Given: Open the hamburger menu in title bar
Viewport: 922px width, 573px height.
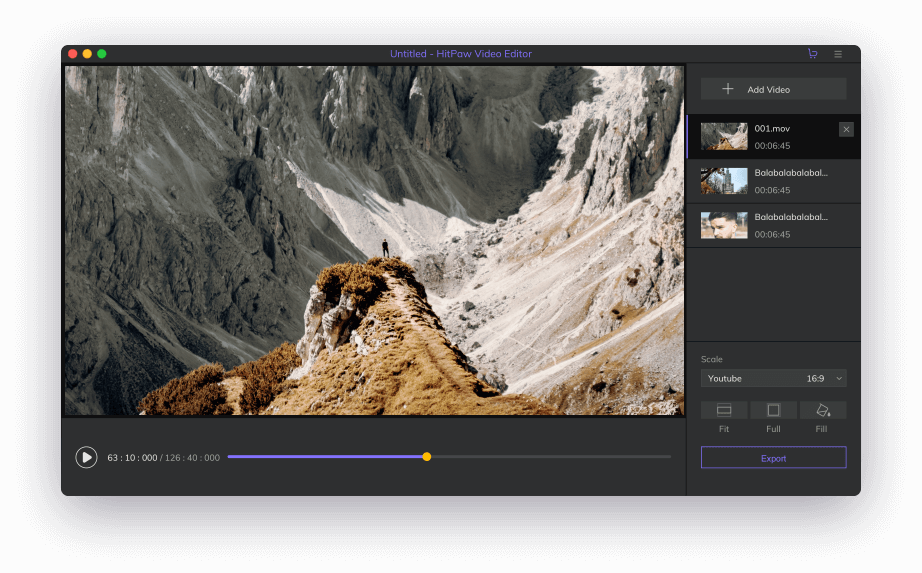Looking at the screenshot, I should click(x=838, y=54).
